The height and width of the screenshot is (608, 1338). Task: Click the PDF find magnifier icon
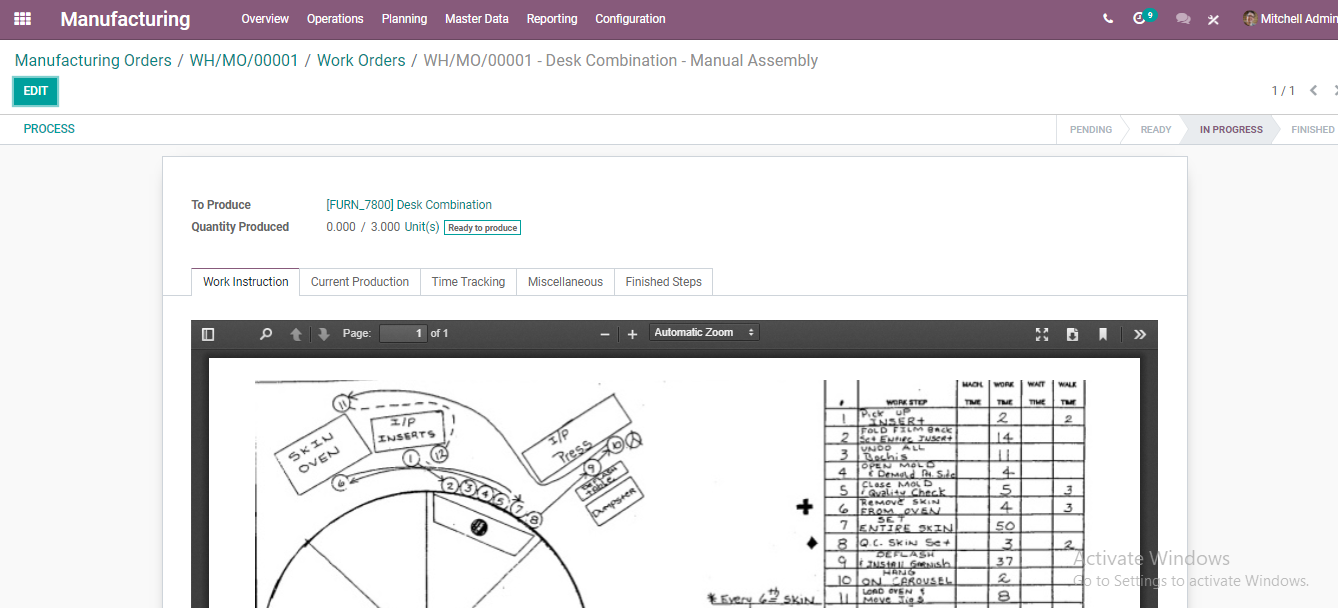pos(266,334)
